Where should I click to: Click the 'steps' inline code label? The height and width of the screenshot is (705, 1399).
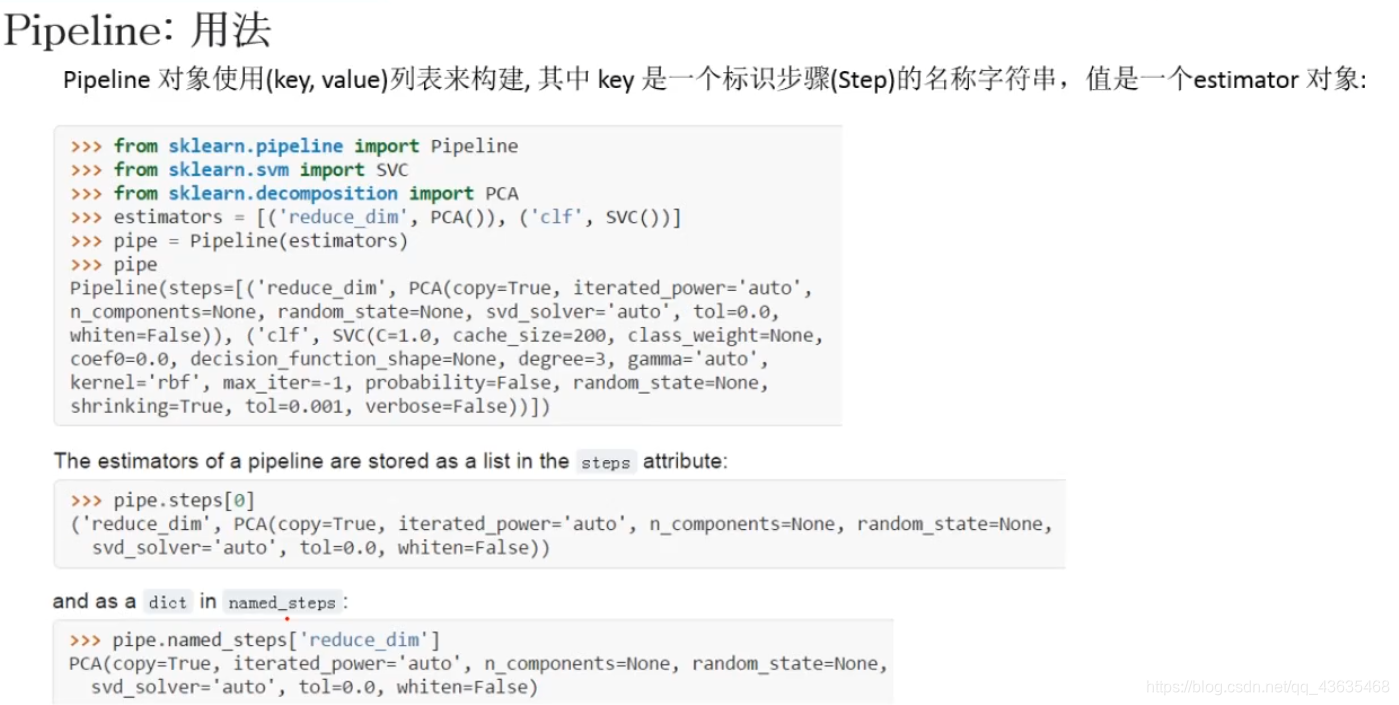606,462
